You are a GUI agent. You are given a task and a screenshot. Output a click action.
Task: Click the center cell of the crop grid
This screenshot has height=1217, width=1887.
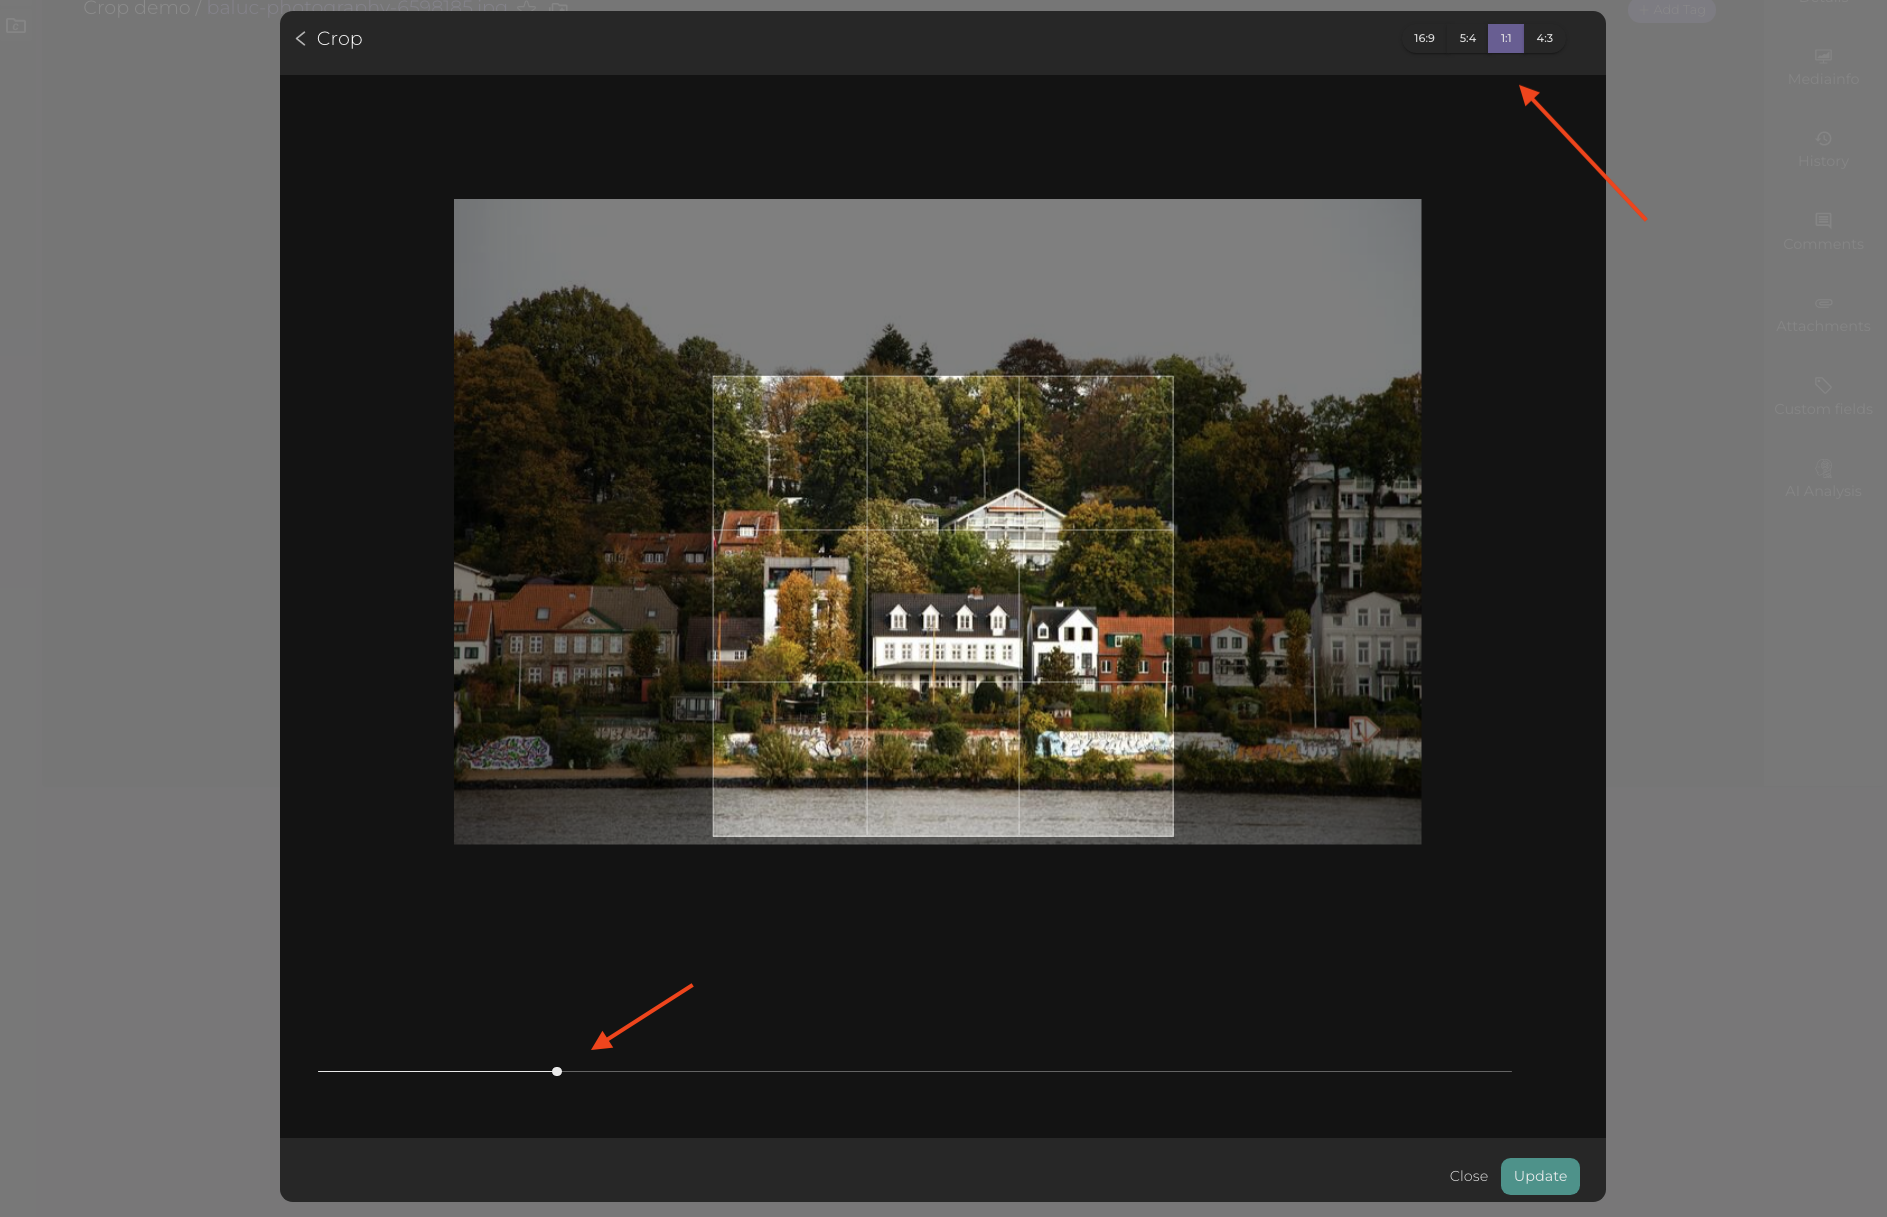(942, 606)
